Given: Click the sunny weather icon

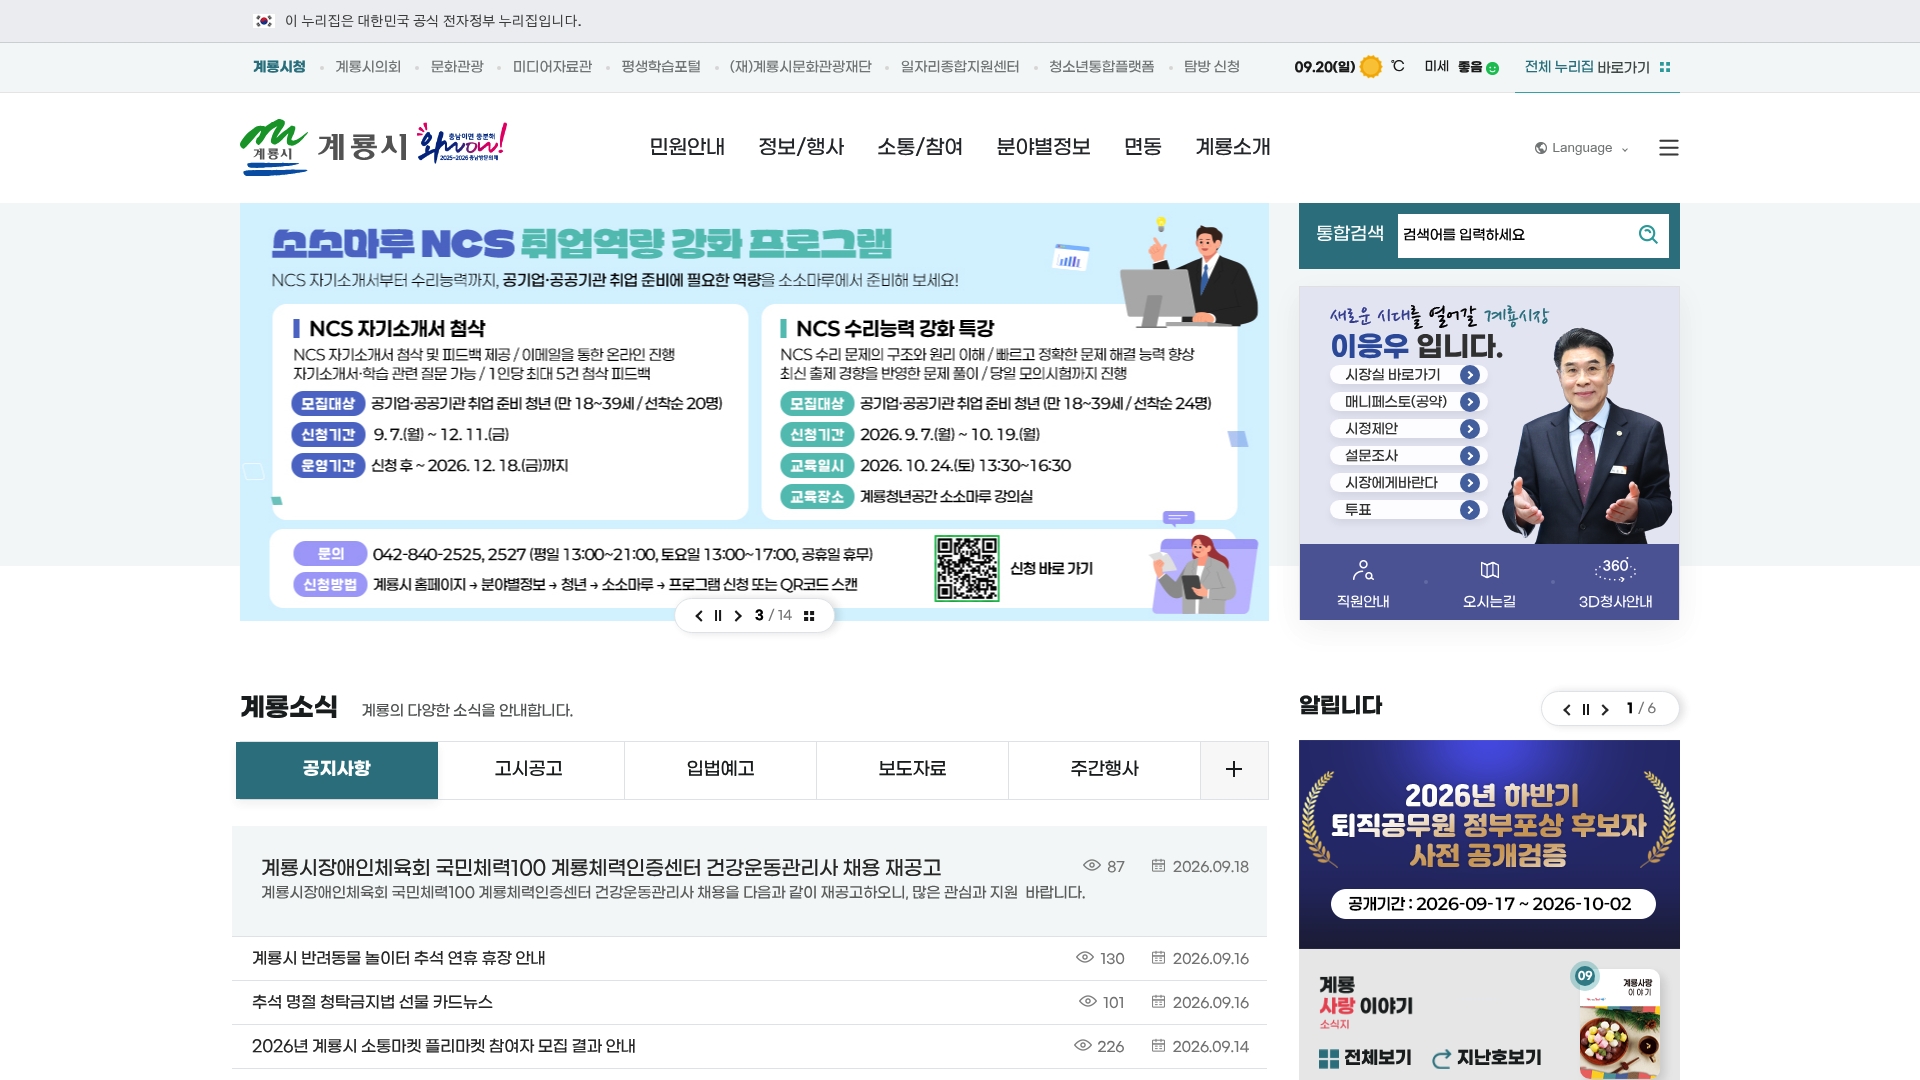Looking at the screenshot, I should 1371,67.
